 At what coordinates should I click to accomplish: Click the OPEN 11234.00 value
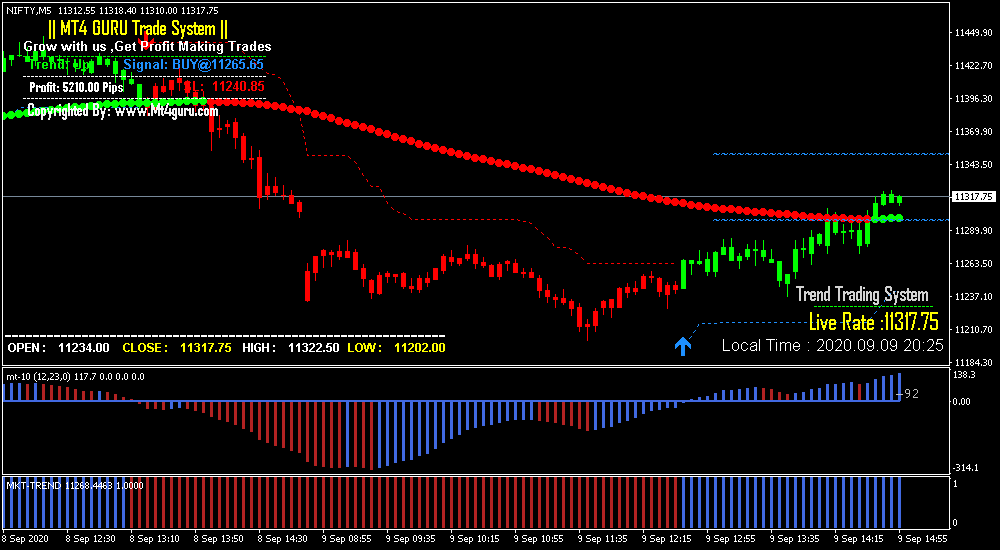tap(58, 348)
